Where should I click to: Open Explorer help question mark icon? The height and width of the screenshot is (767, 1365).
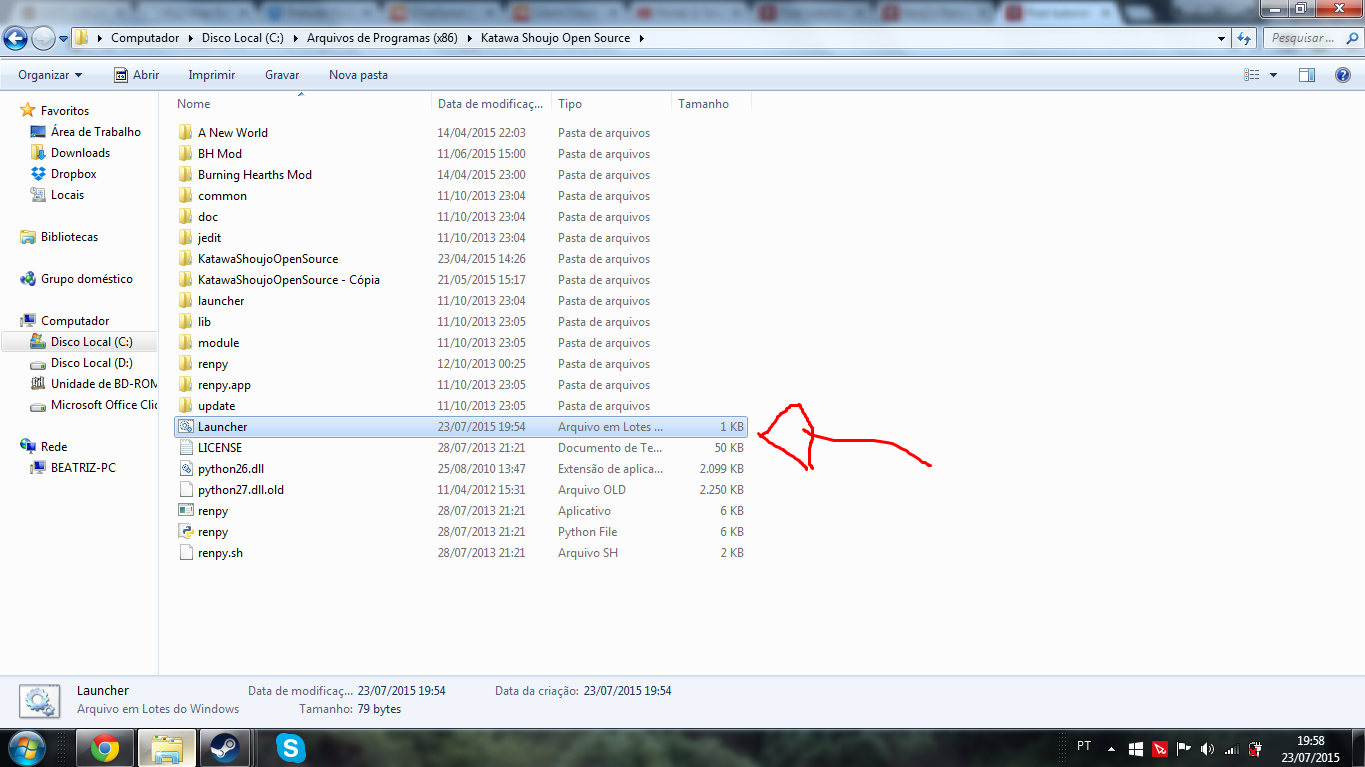pyautogui.click(x=1343, y=75)
